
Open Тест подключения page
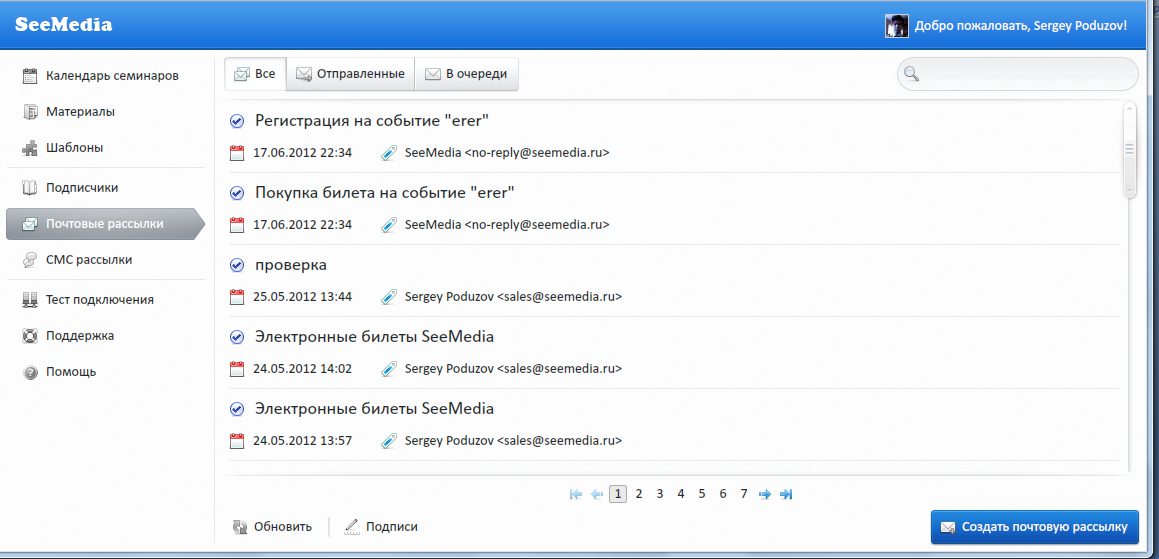pyautogui.click(x=88, y=299)
